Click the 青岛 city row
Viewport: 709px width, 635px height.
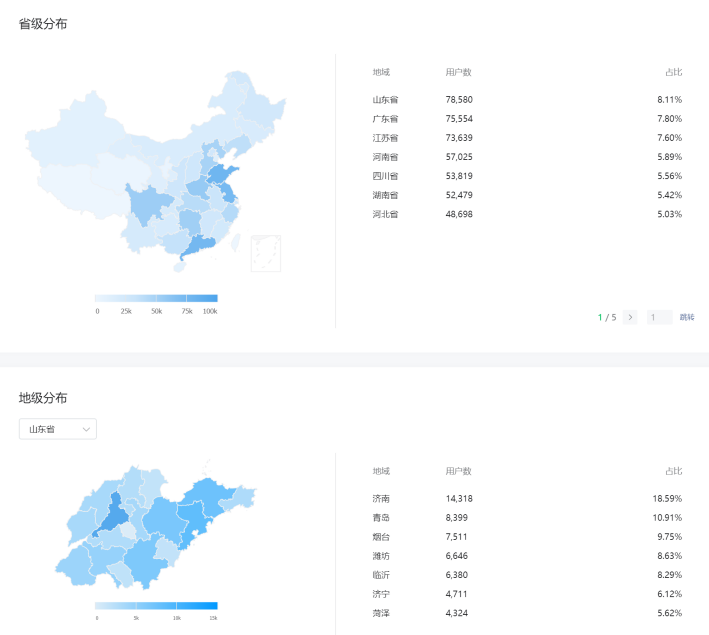point(527,517)
